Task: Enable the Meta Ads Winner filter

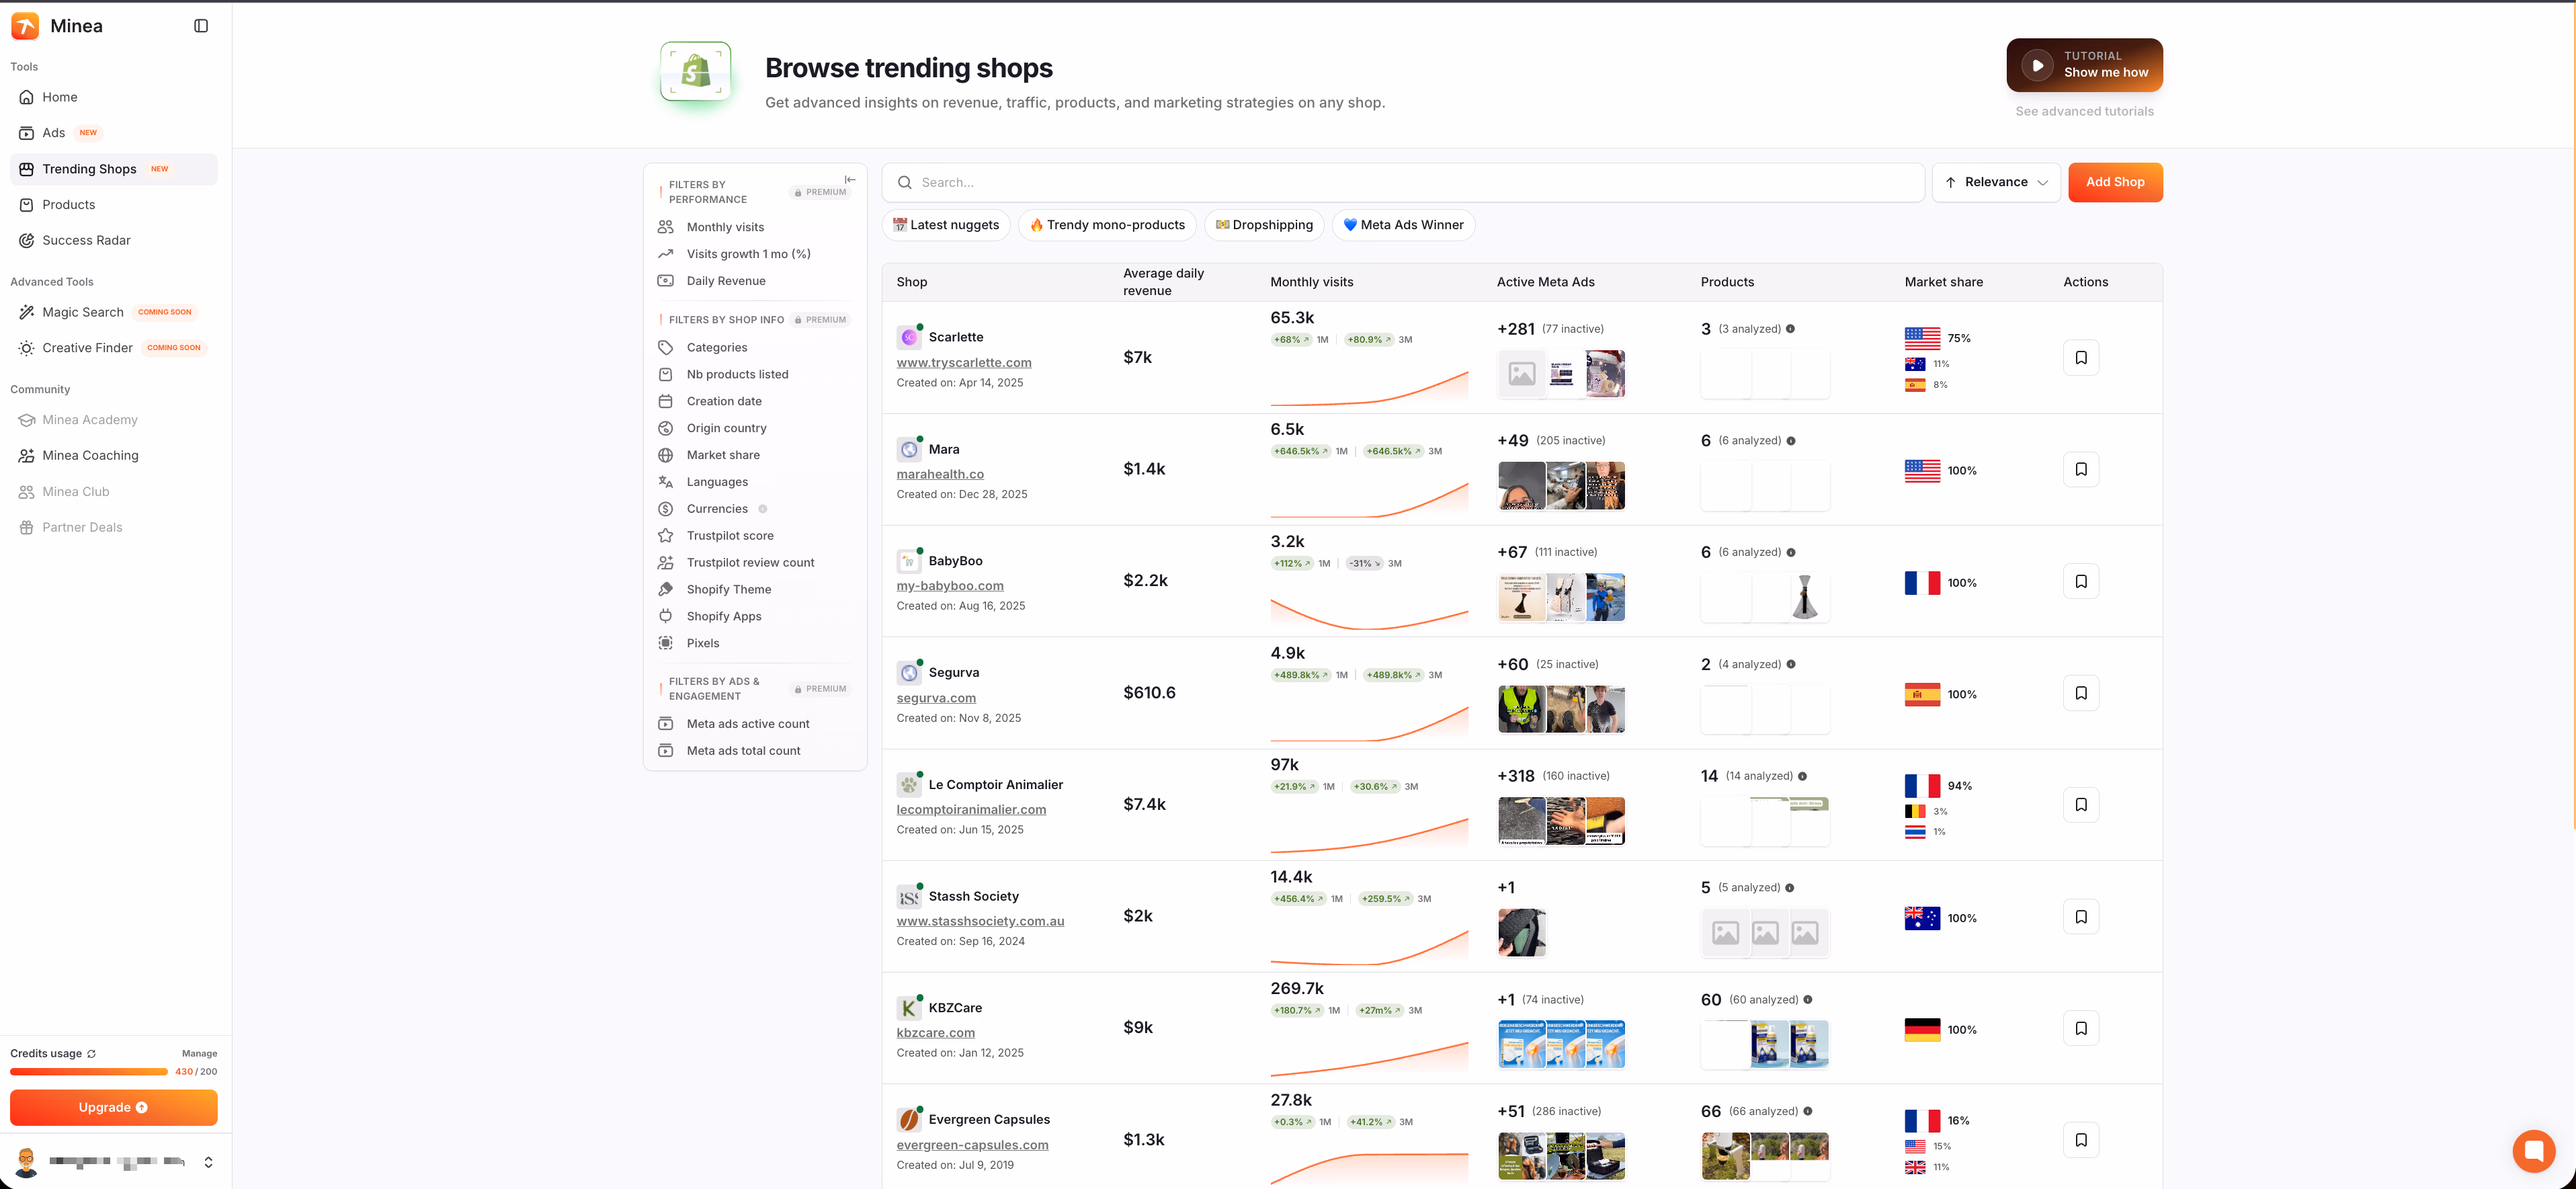Action: point(1403,224)
